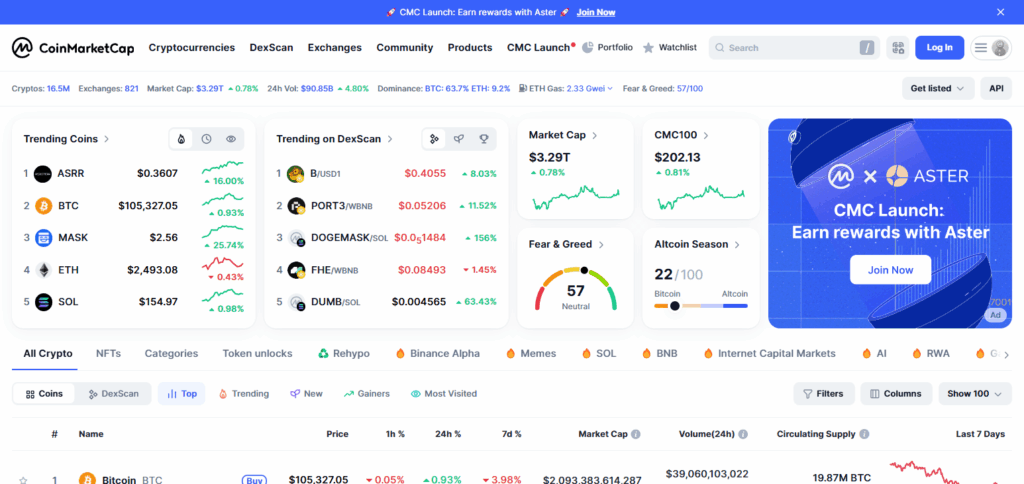Click the Volume(24h) column info icon
Viewport: 1024px width, 484px height.
pos(743,434)
